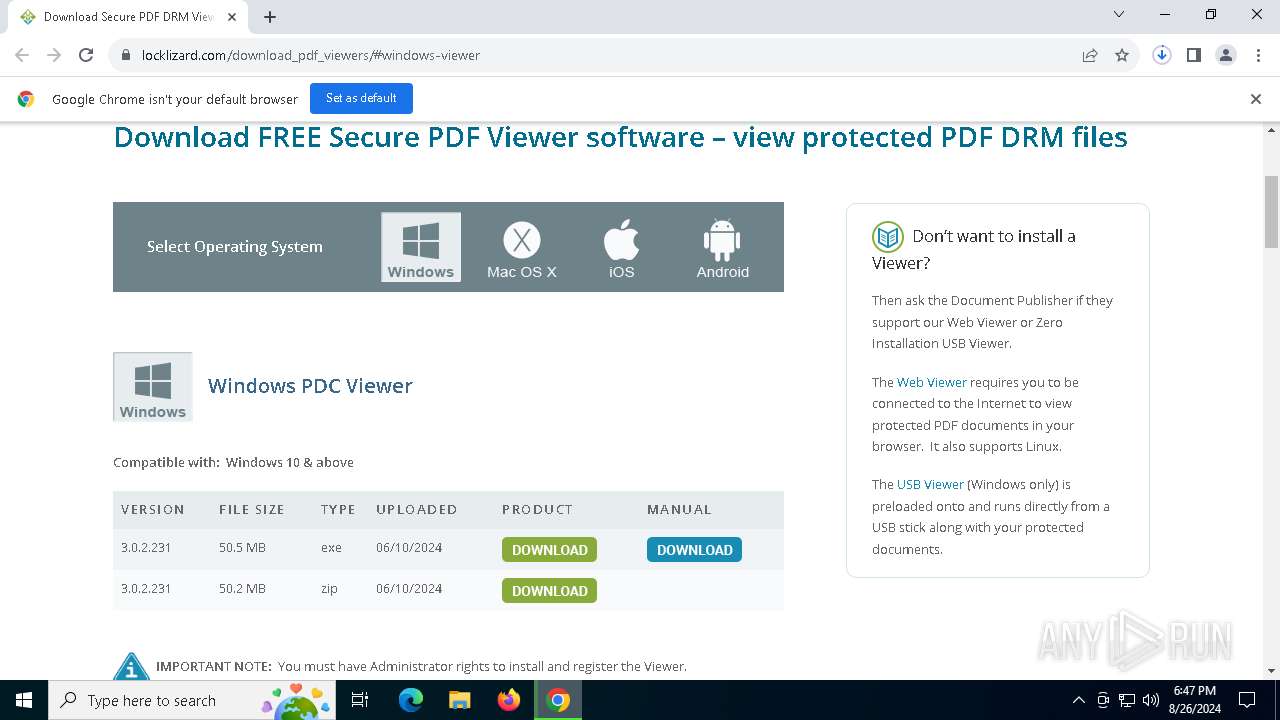
Task: Click the scrollbar down arrow
Action: click(1271, 671)
